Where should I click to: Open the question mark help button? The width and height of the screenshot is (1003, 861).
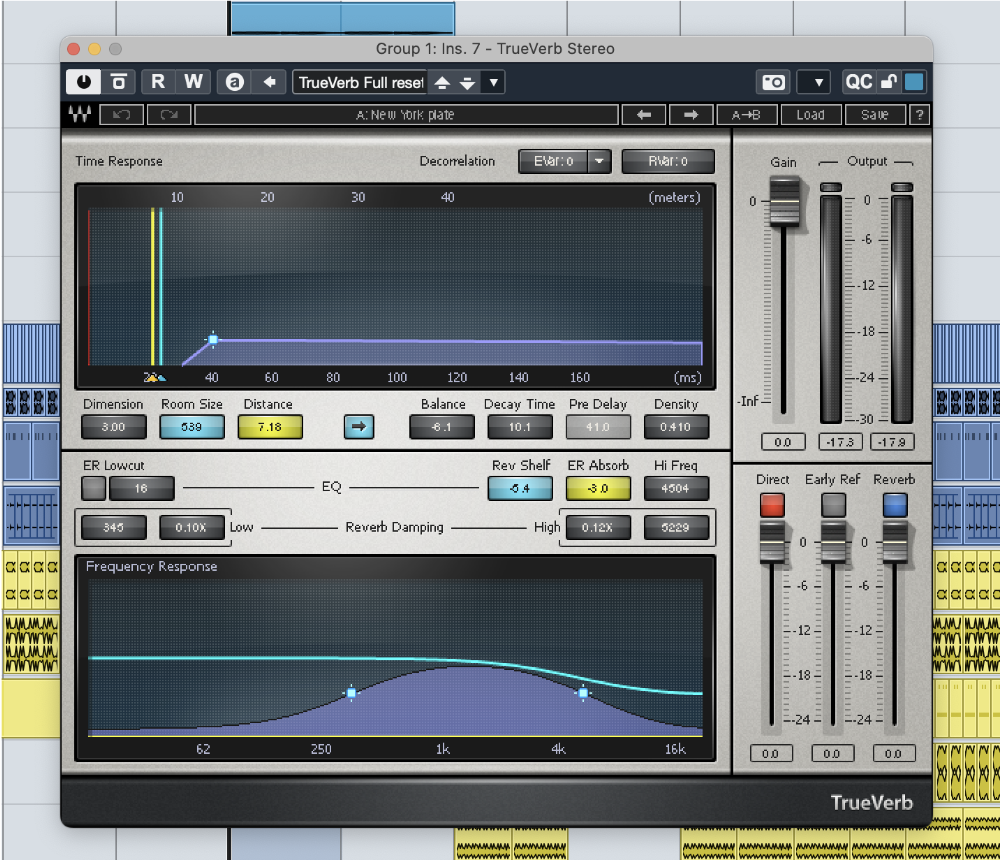pos(919,115)
